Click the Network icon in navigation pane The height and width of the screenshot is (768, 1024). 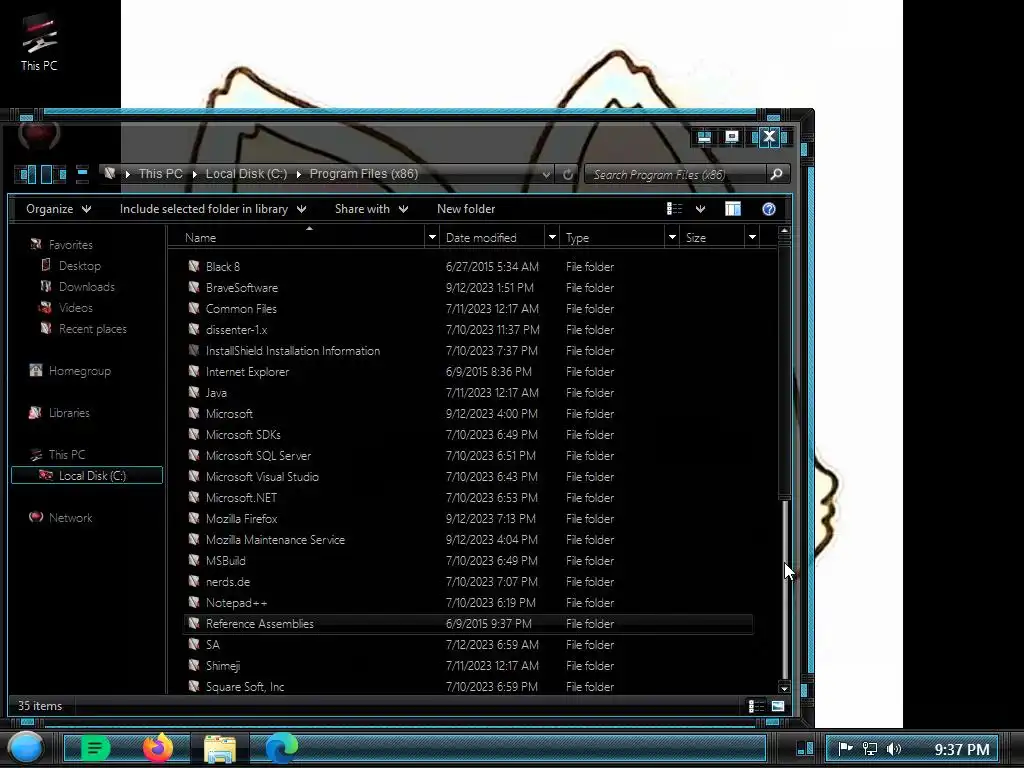(x=36, y=517)
